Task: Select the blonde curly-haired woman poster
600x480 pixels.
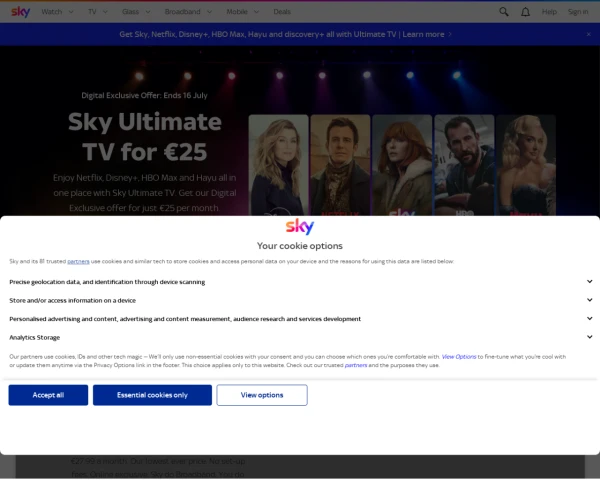Action: click(x=526, y=165)
